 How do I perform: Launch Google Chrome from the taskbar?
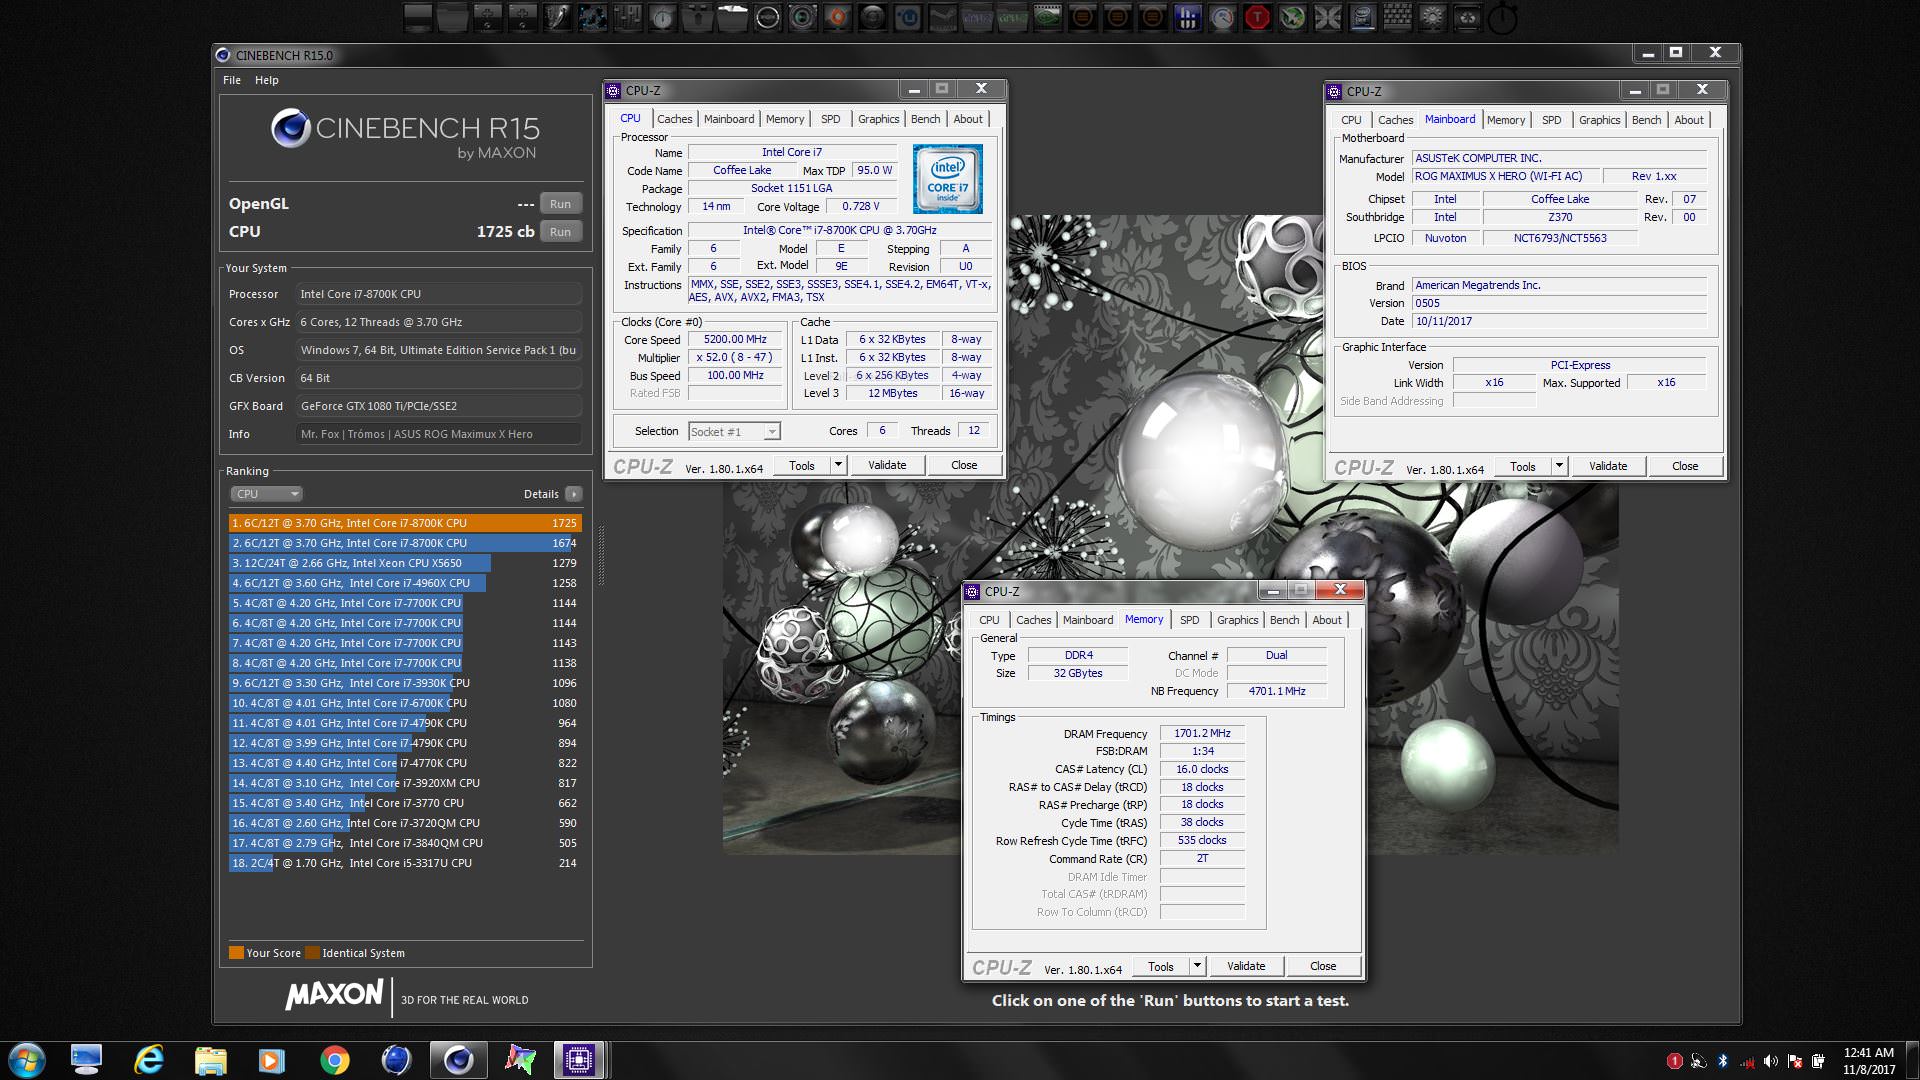pyautogui.click(x=335, y=1060)
